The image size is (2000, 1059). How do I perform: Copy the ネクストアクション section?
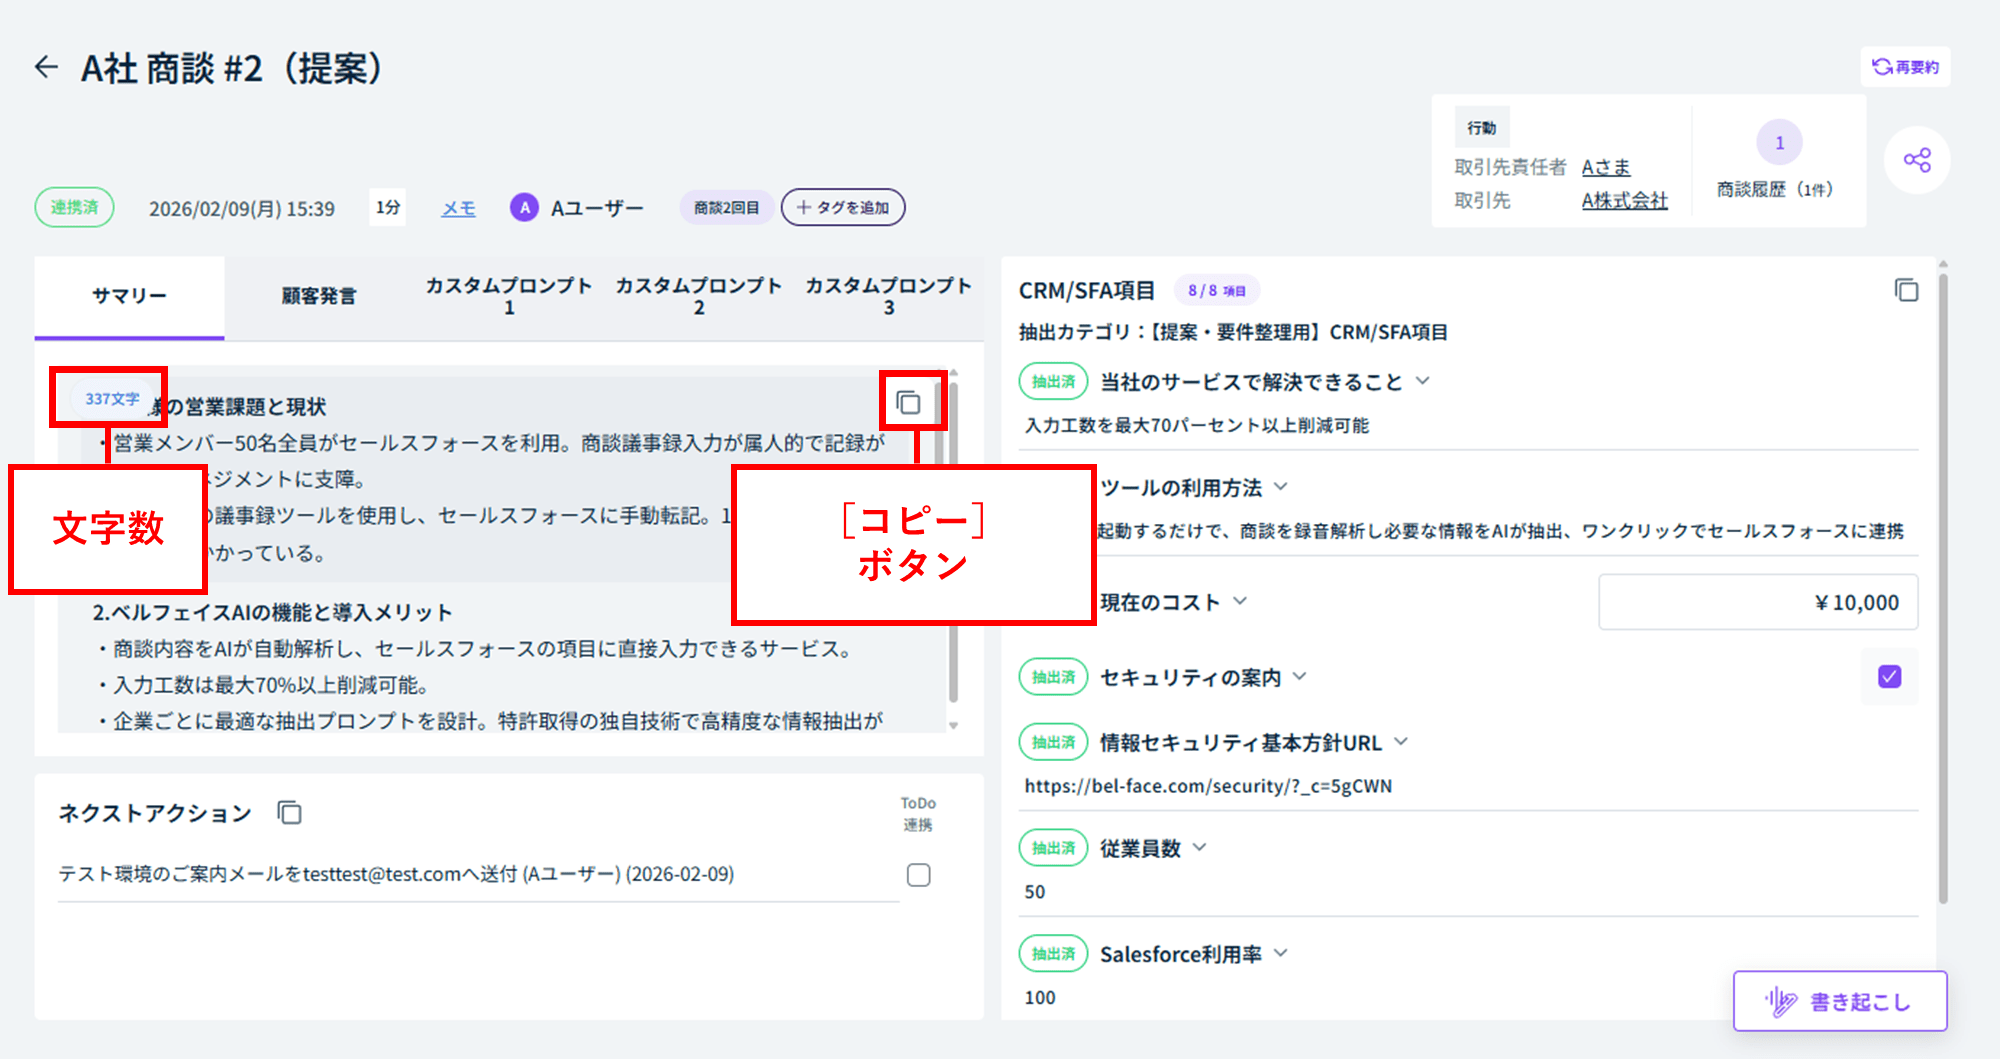pos(289,813)
